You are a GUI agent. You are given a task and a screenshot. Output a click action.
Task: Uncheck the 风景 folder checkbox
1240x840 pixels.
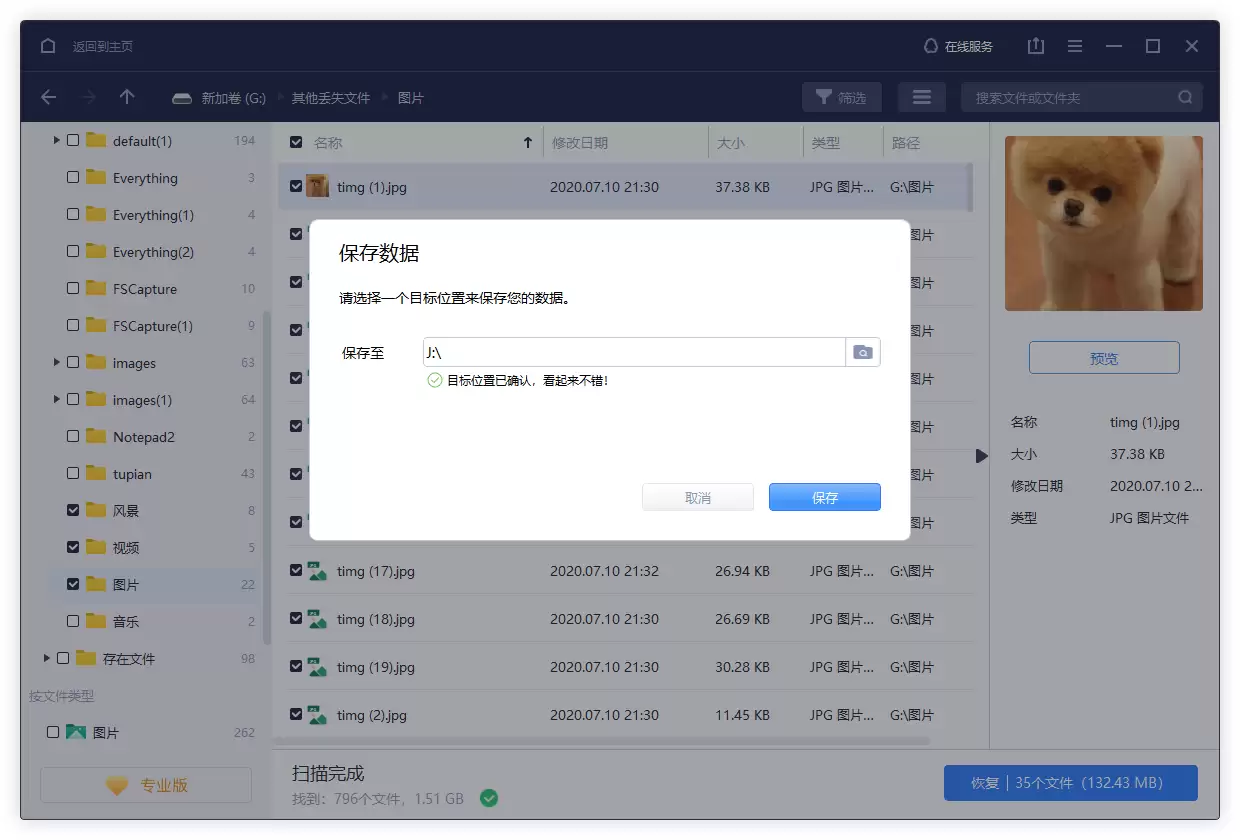tap(73, 510)
